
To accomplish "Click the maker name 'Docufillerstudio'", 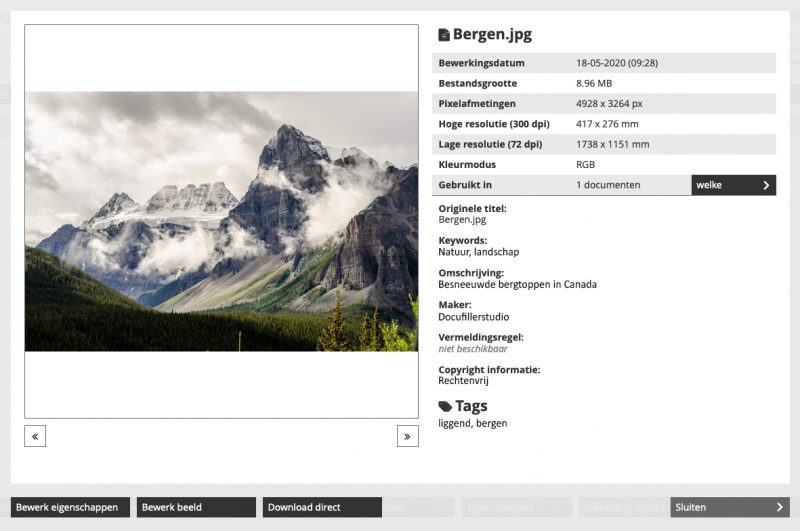I will tap(474, 316).
